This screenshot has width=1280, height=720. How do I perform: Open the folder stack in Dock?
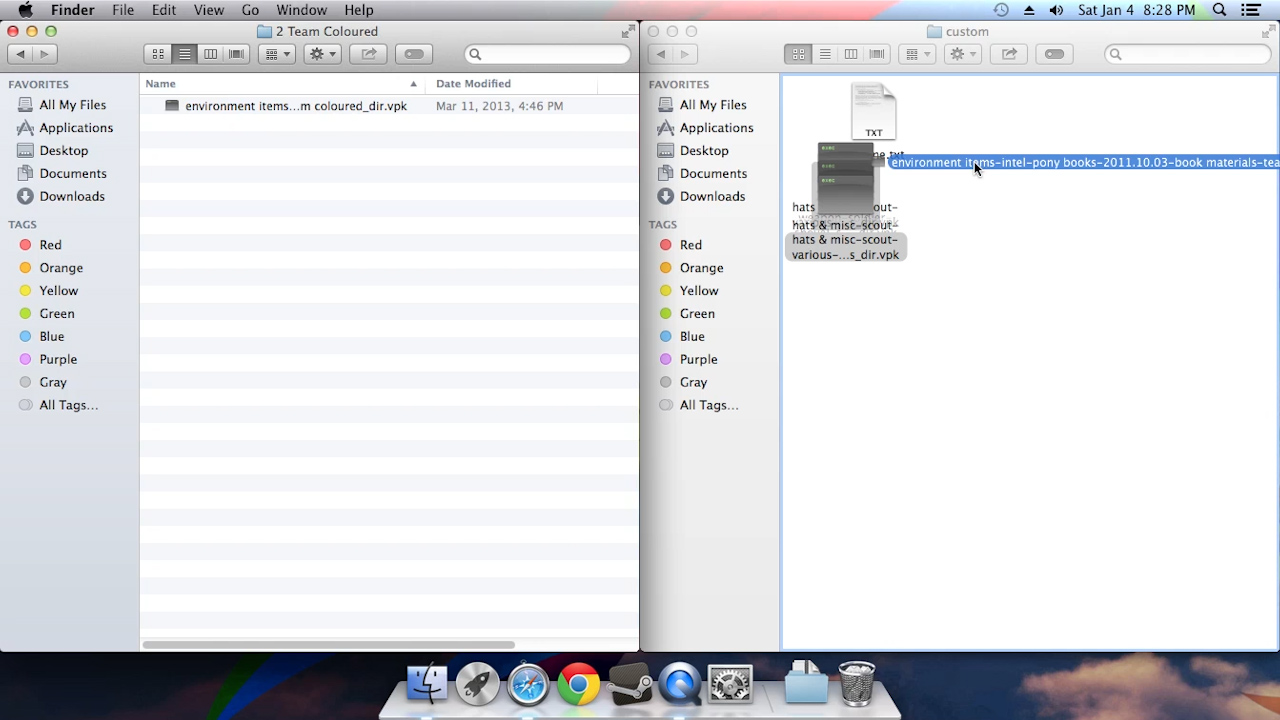pos(805,684)
